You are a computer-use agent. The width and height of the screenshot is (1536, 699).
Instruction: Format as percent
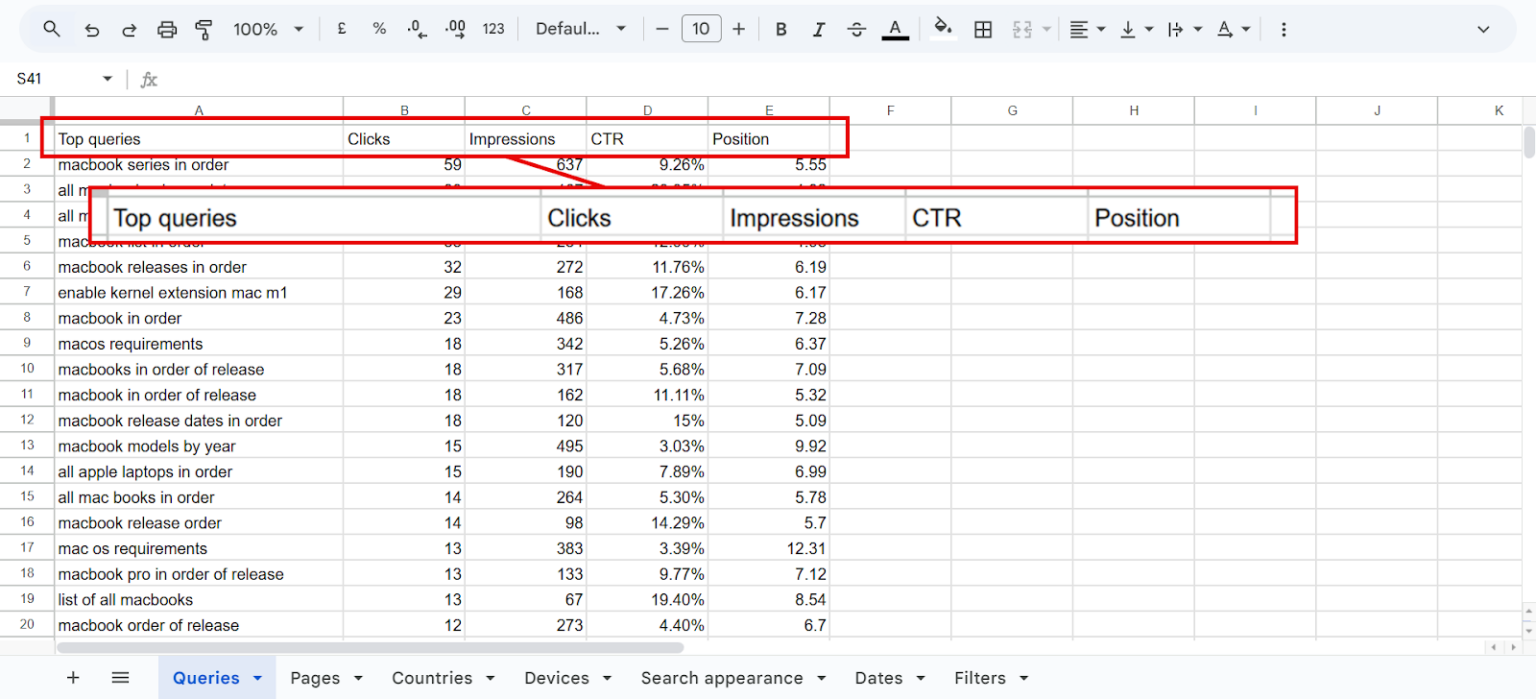(379, 29)
